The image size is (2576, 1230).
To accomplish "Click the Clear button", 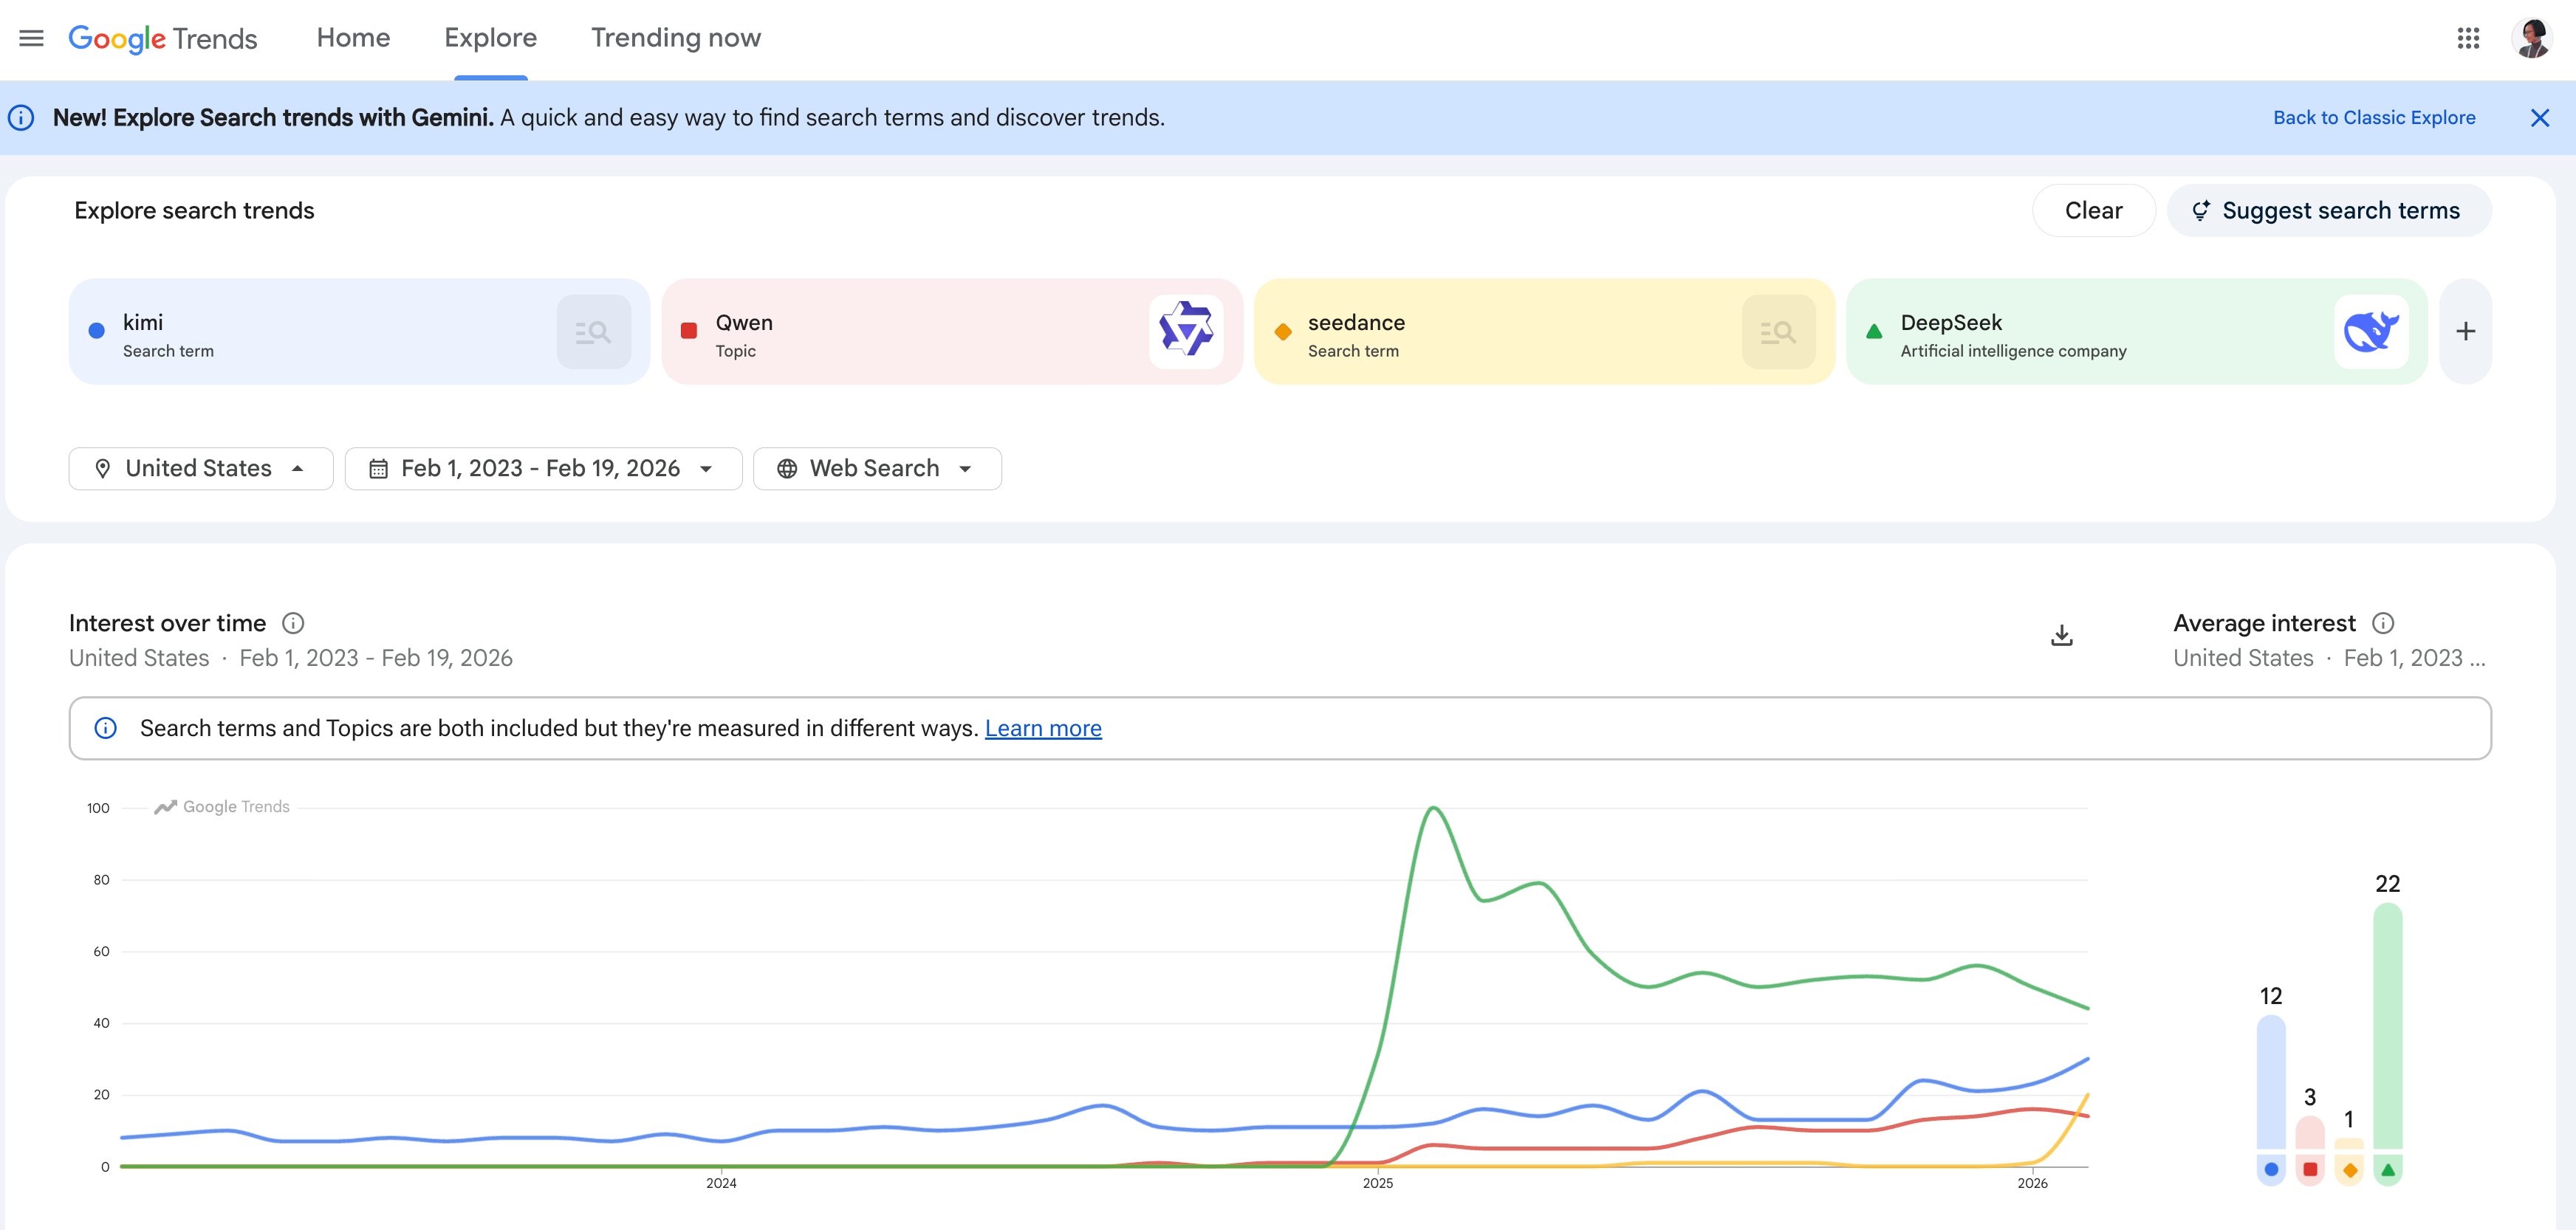I will 2093,211.
